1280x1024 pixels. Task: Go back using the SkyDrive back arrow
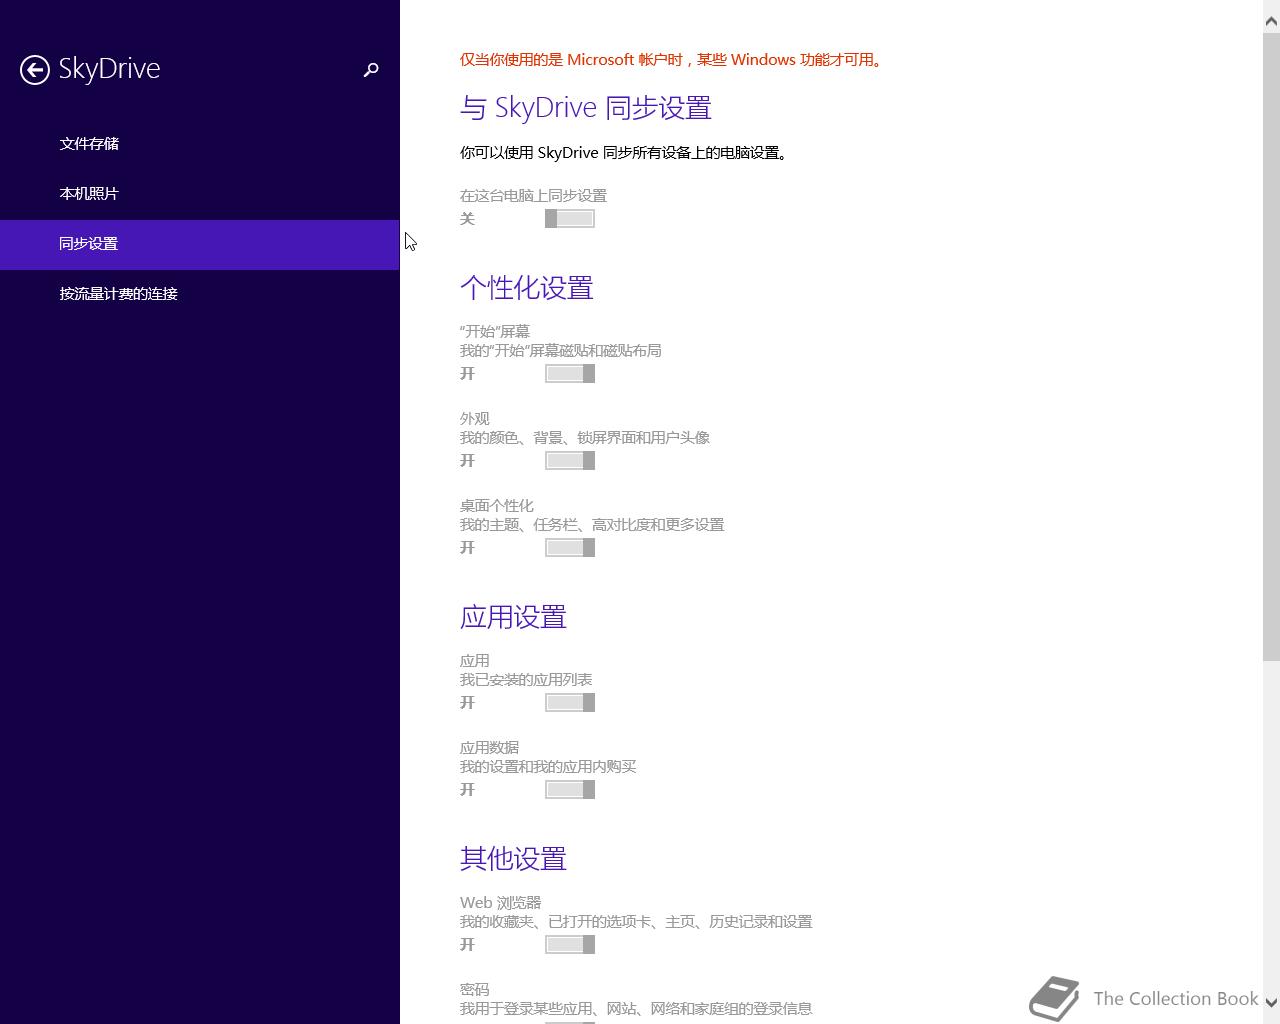pos(35,69)
